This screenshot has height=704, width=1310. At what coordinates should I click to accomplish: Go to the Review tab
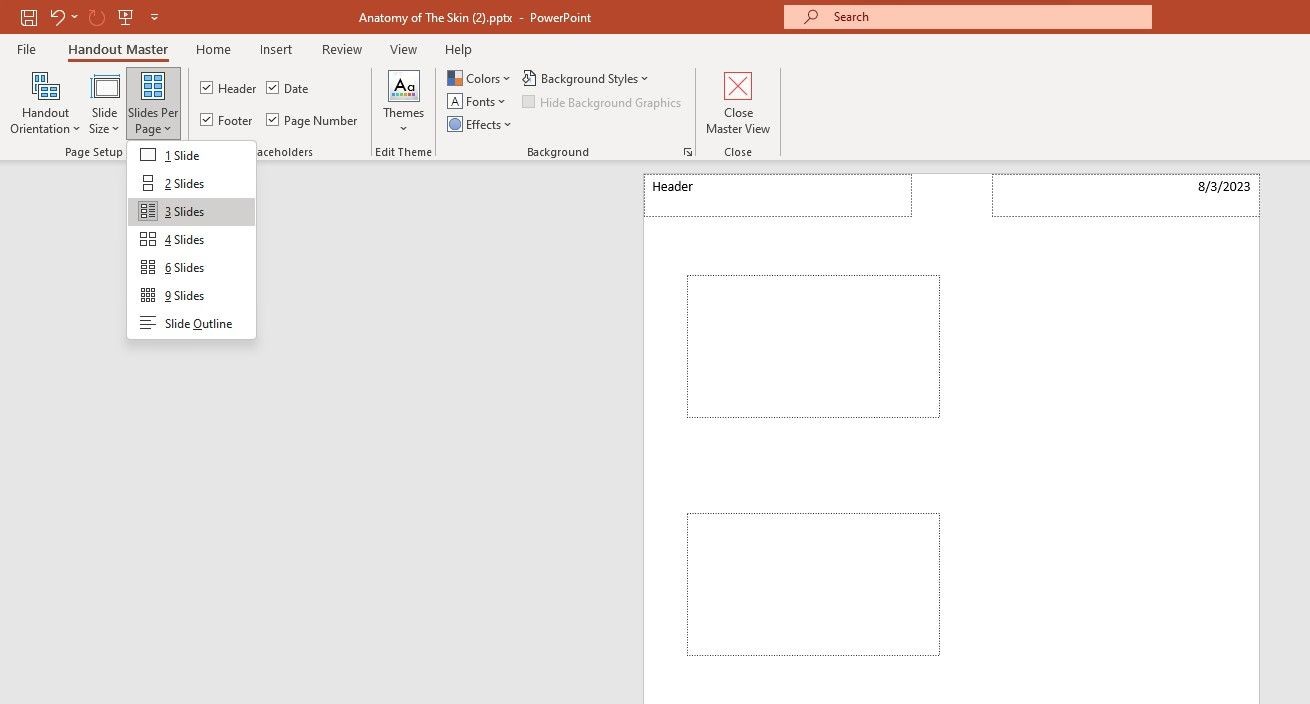(x=342, y=49)
